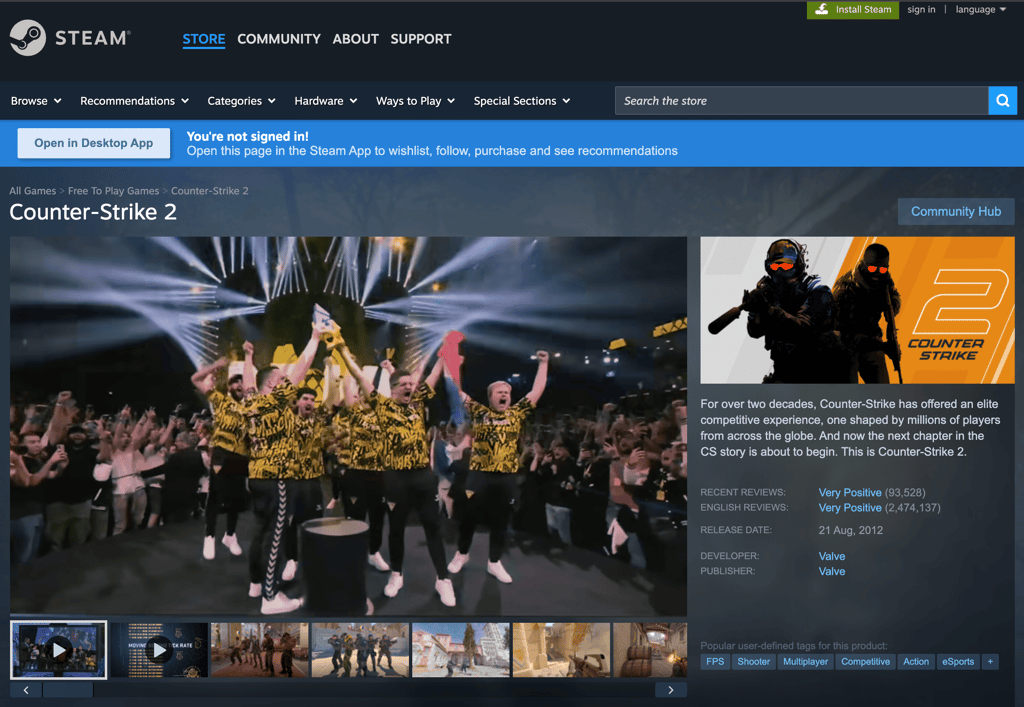Click Open in Desktop App button
This screenshot has width=1024, height=707.
click(x=93, y=143)
